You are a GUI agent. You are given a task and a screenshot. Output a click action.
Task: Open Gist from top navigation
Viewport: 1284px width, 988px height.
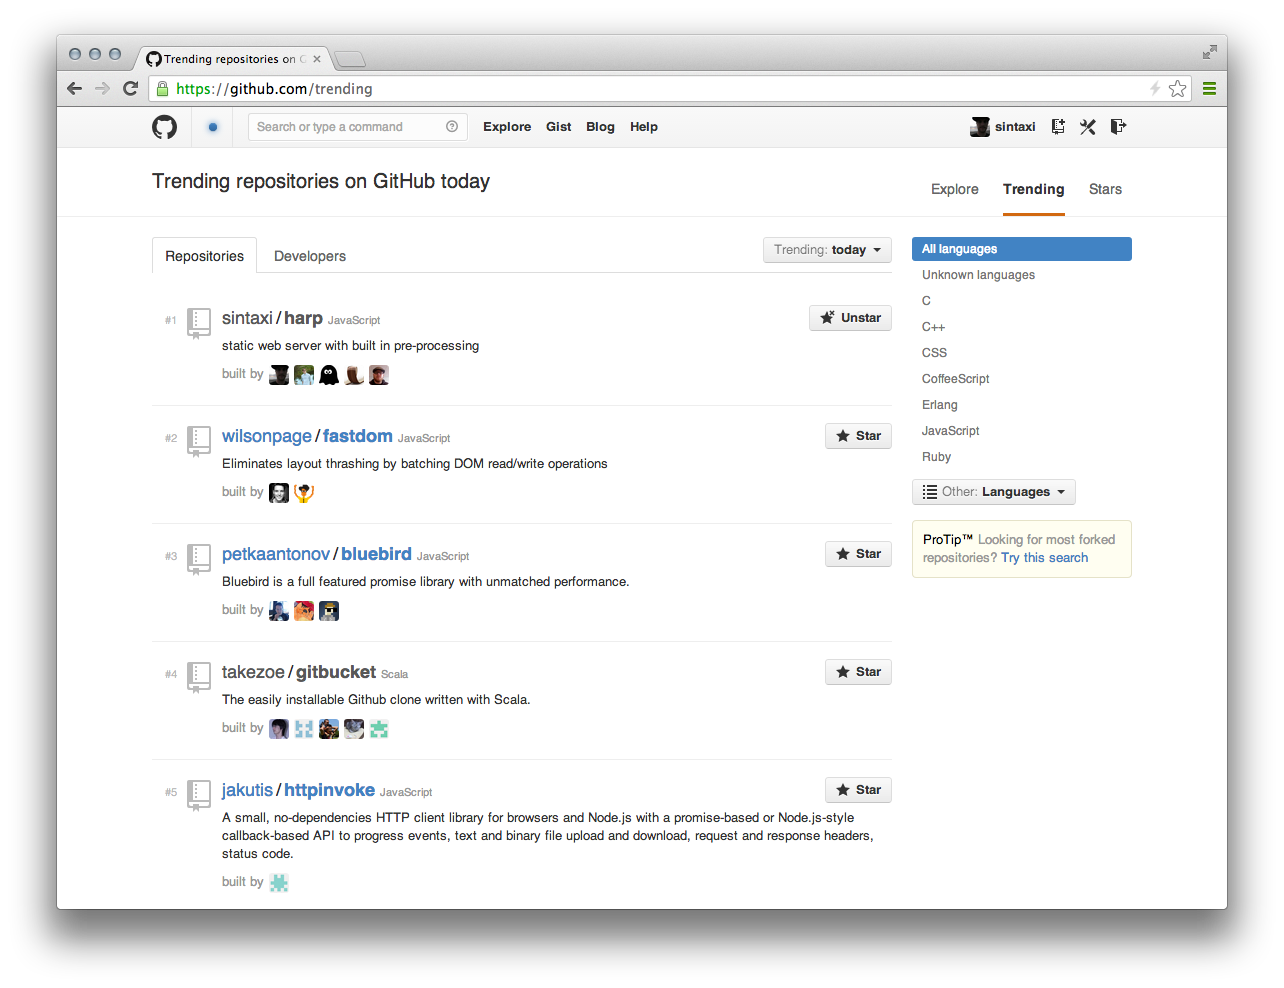[559, 127]
